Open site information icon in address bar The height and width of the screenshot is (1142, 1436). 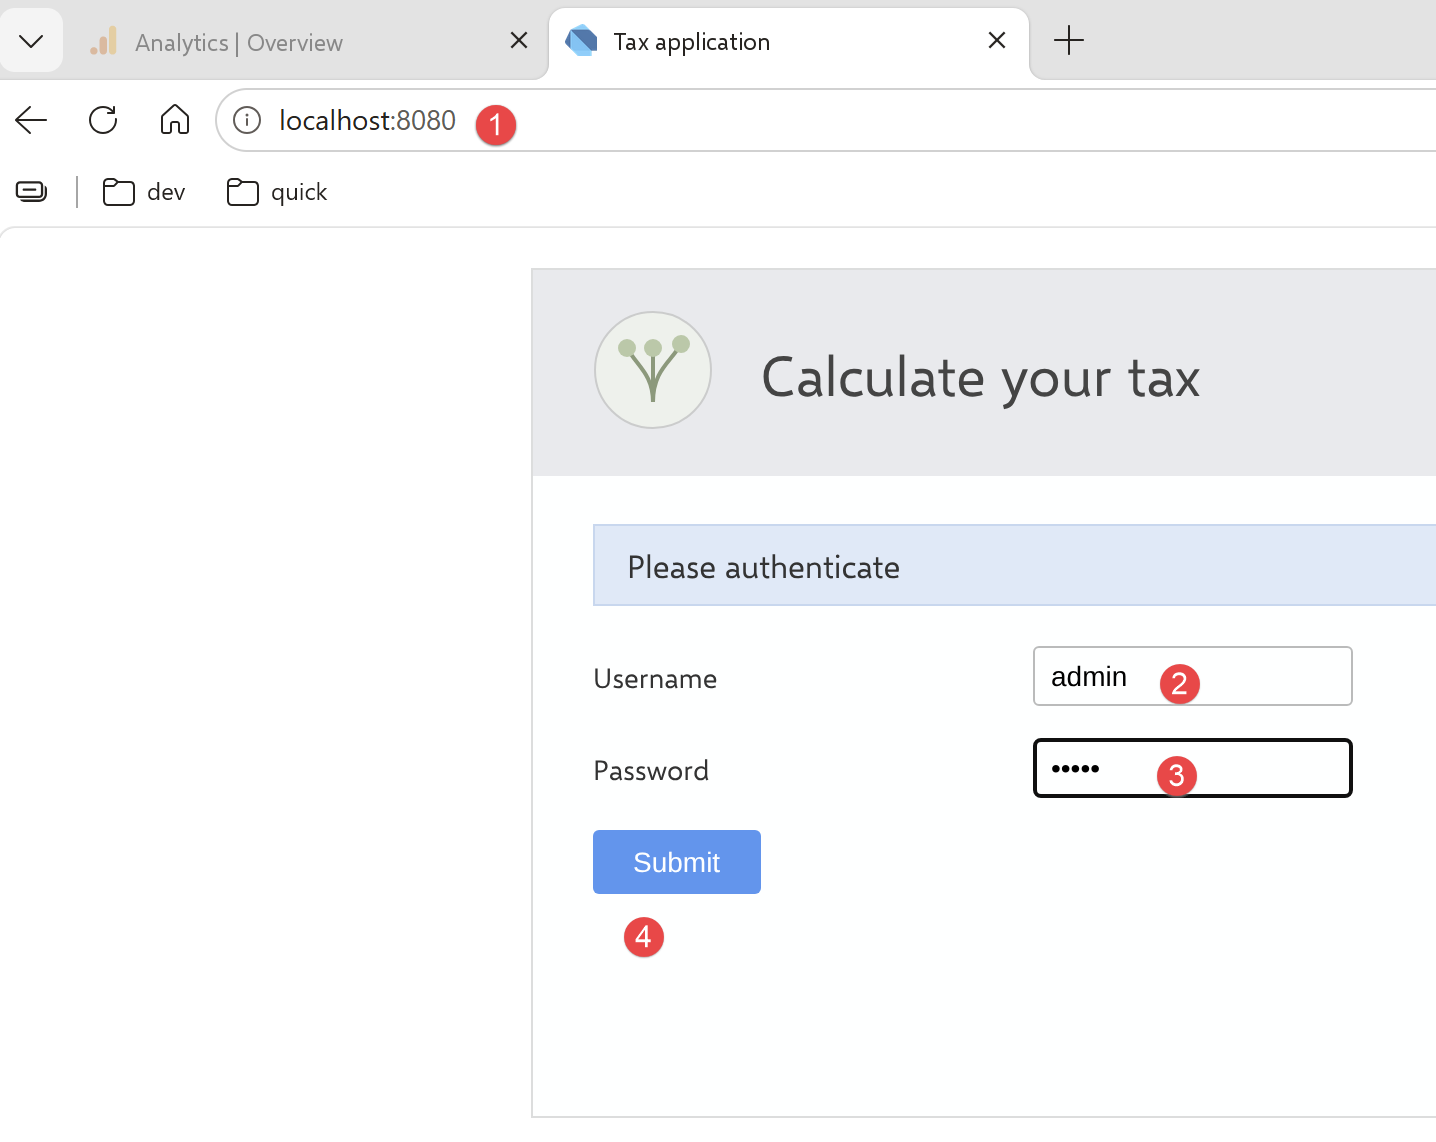[247, 120]
